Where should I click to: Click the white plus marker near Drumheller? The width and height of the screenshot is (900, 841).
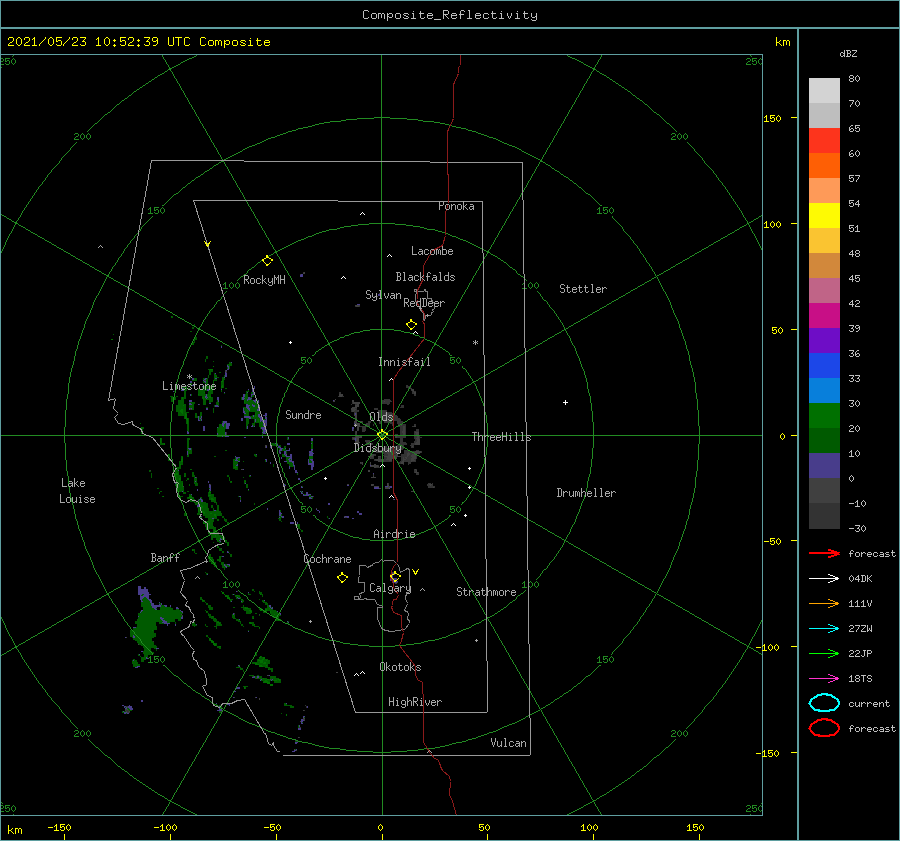click(x=565, y=402)
